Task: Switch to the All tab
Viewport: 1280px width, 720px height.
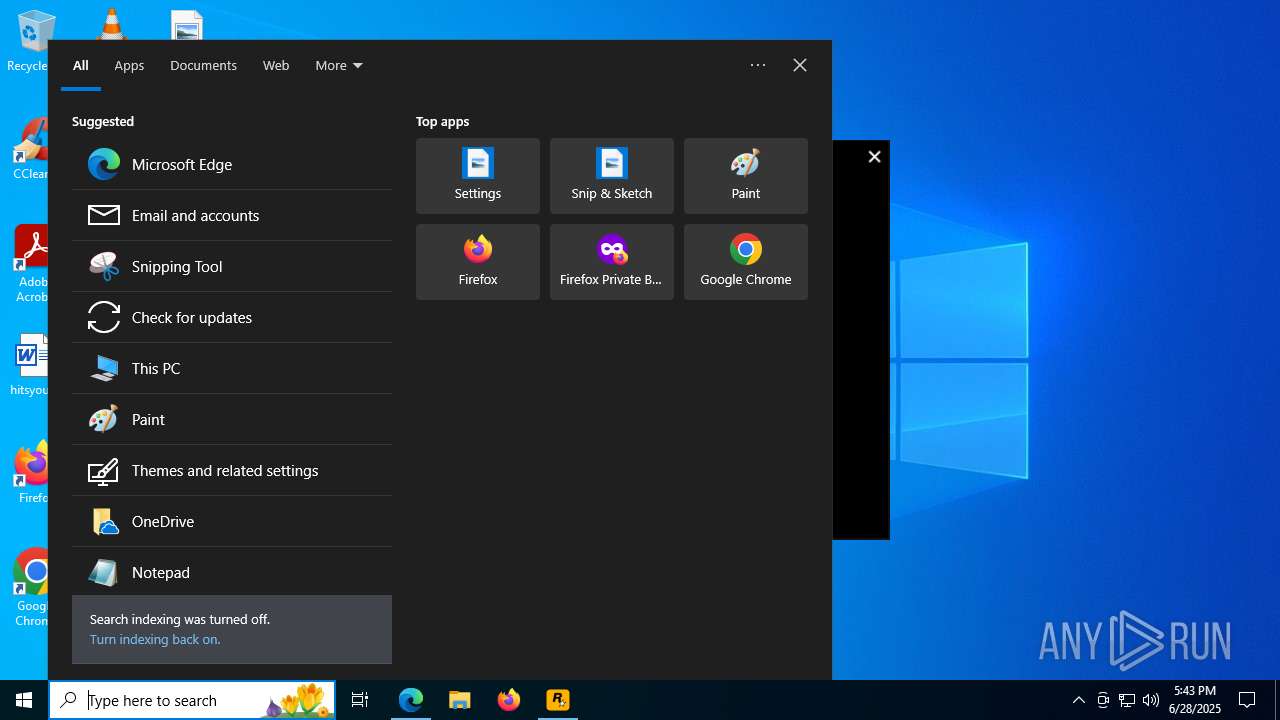Action: point(81,65)
